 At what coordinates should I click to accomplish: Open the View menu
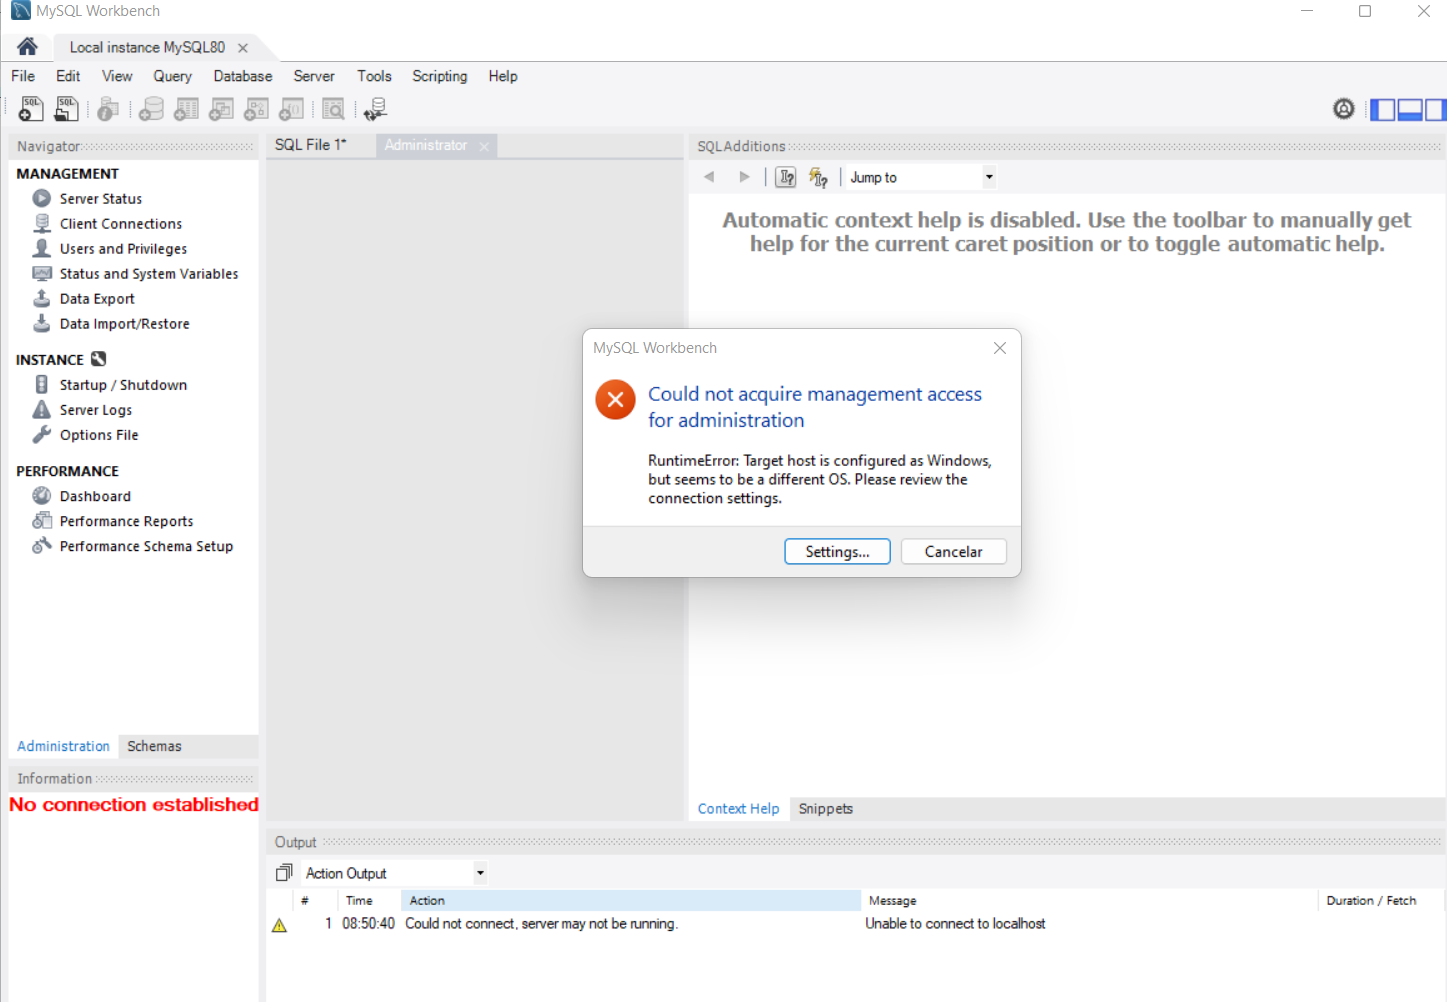click(x=117, y=76)
